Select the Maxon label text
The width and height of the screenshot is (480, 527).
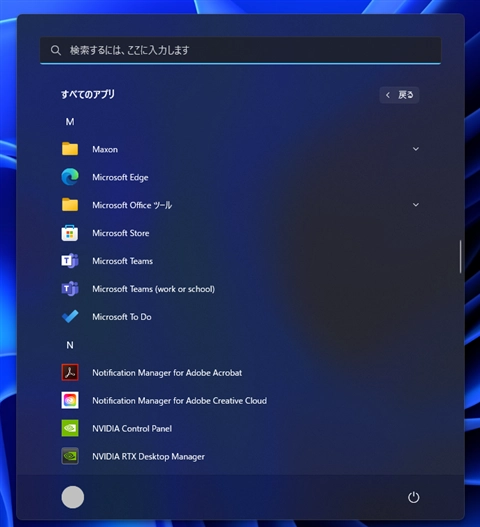coord(105,150)
